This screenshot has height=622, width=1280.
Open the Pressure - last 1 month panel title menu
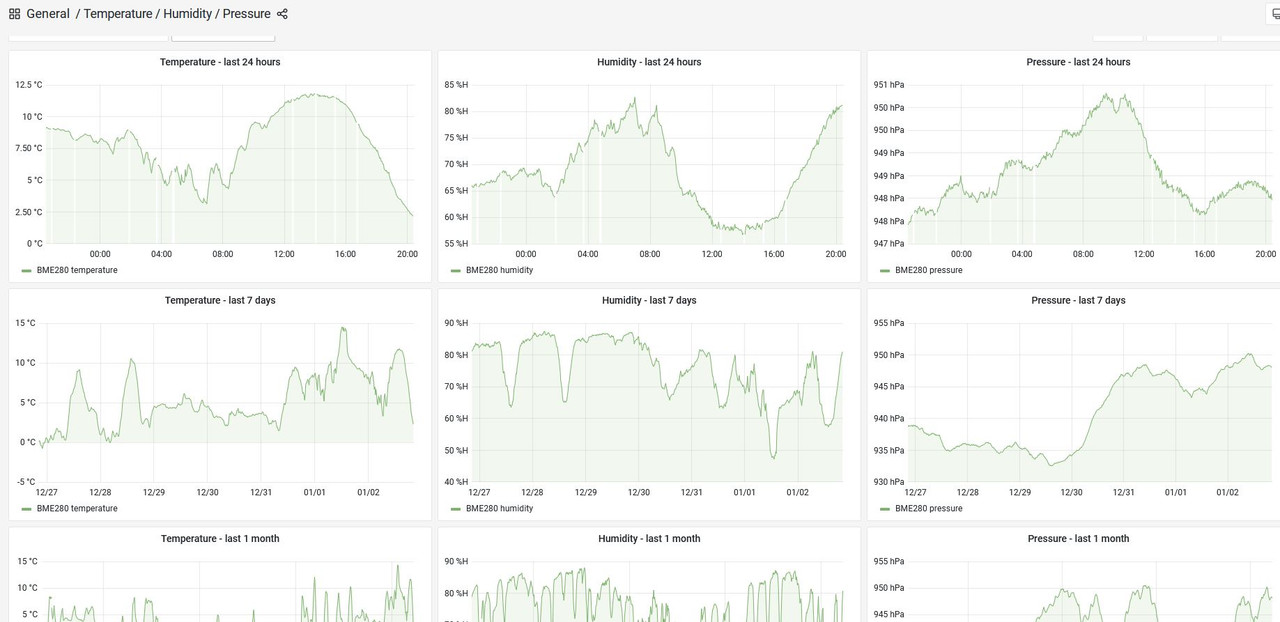coord(1078,538)
